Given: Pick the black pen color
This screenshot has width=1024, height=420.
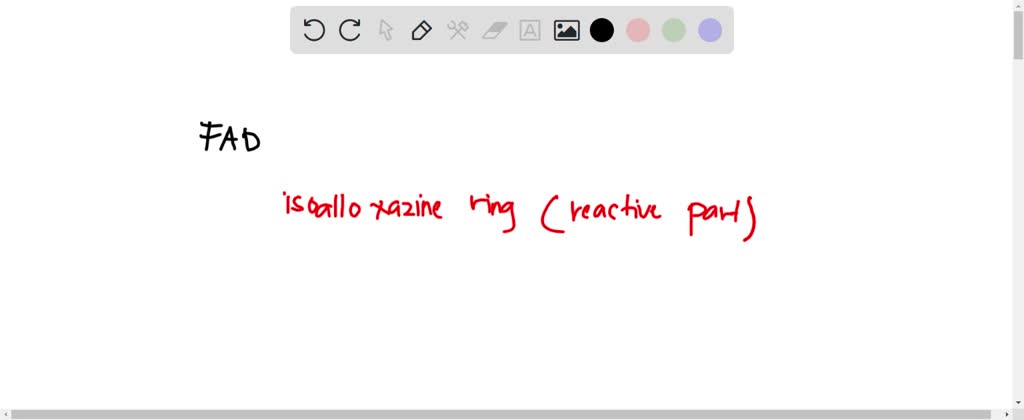Looking at the screenshot, I should (602, 30).
